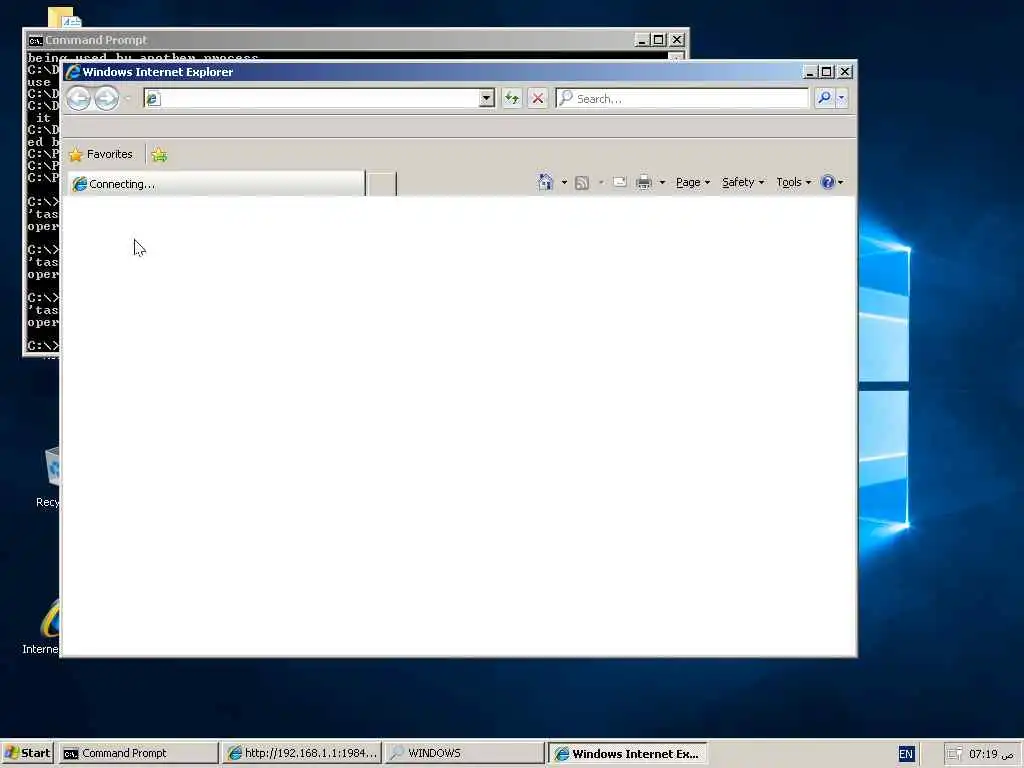Screen dimensions: 1024x768
Task: Click the Command Prompt title bar icon
Action: coord(35,40)
